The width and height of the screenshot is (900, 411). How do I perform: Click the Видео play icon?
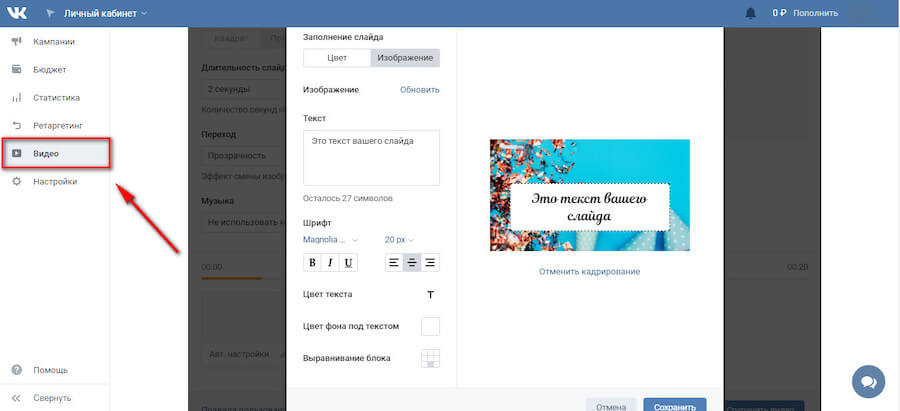(x=17, y=153)
